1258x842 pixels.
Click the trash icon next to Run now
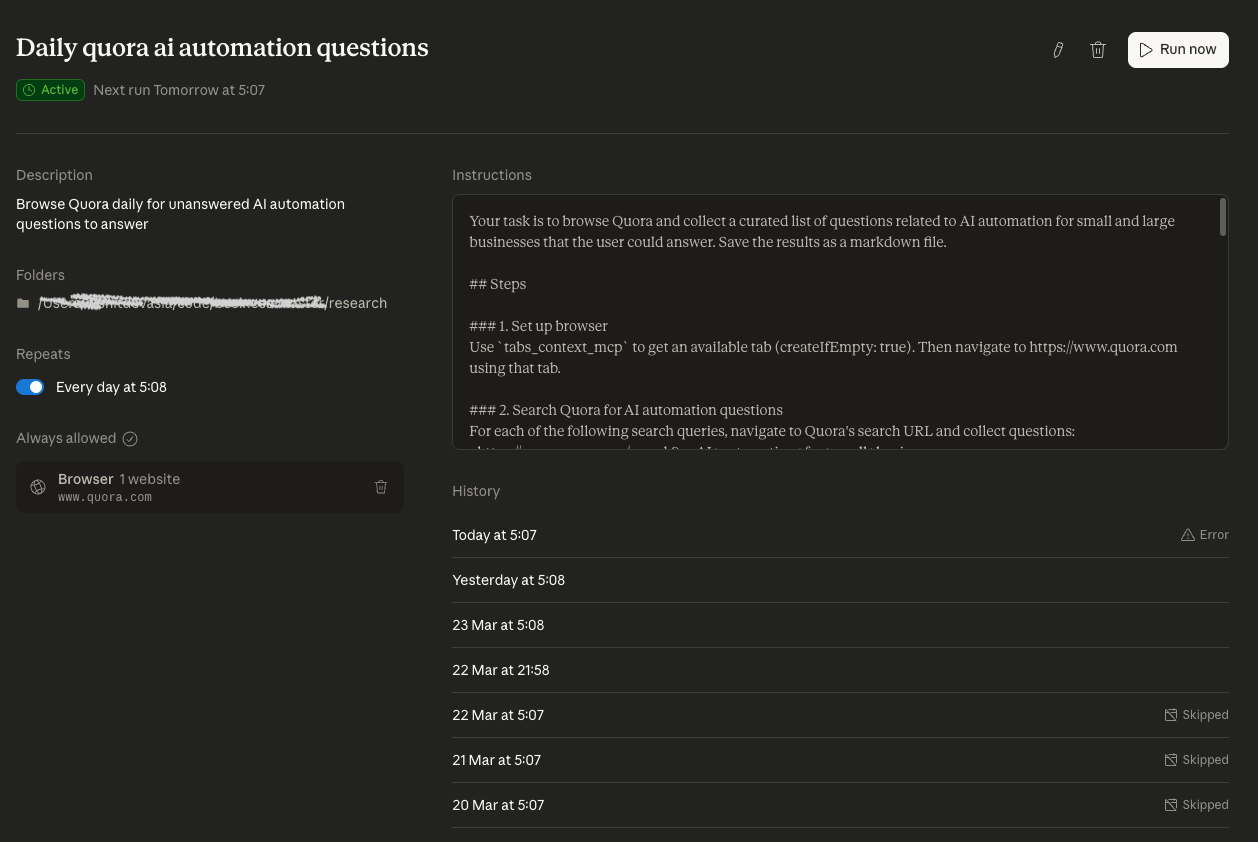point(1098,50)
